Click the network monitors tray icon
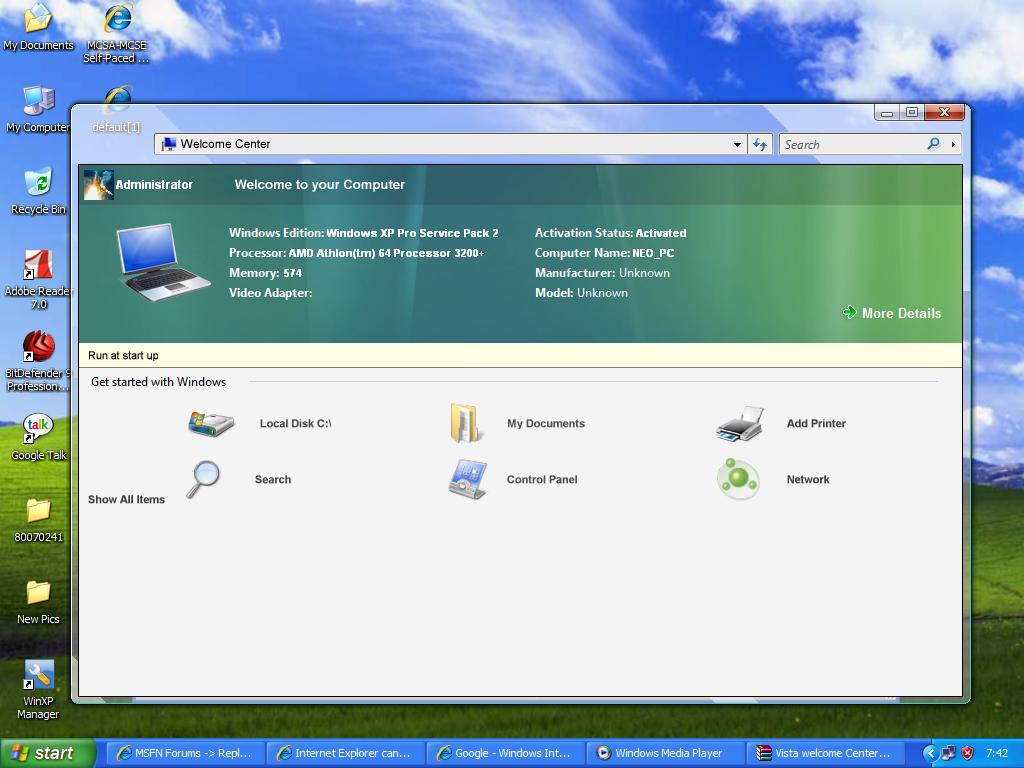This screenshot has width=1024, height=768. [949, 754]
